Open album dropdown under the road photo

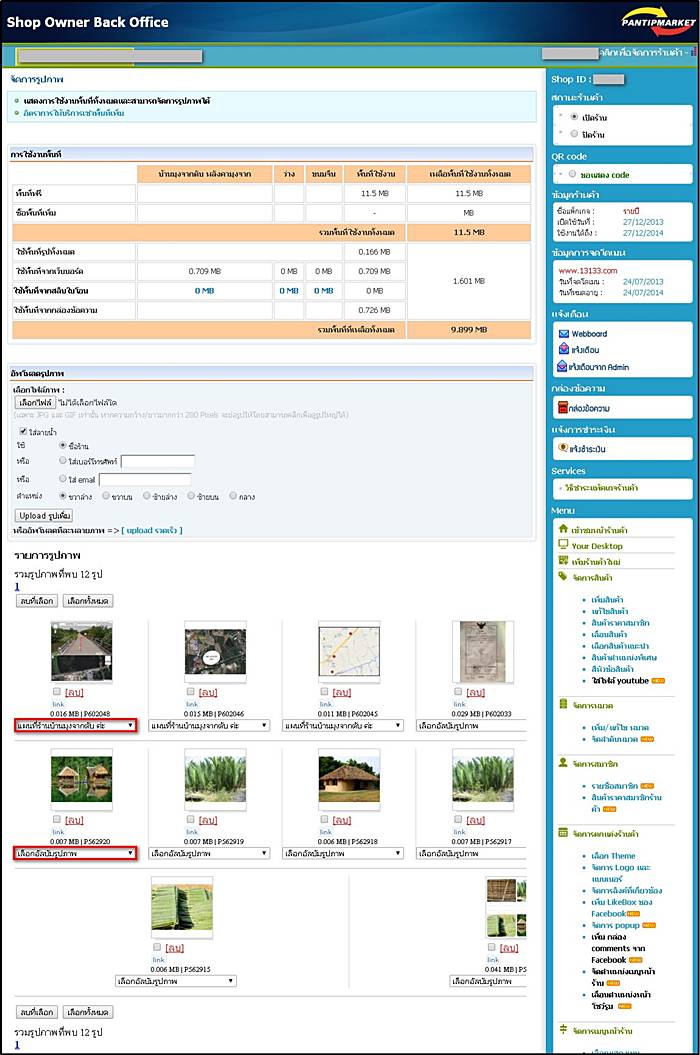(x=75, y=725)
